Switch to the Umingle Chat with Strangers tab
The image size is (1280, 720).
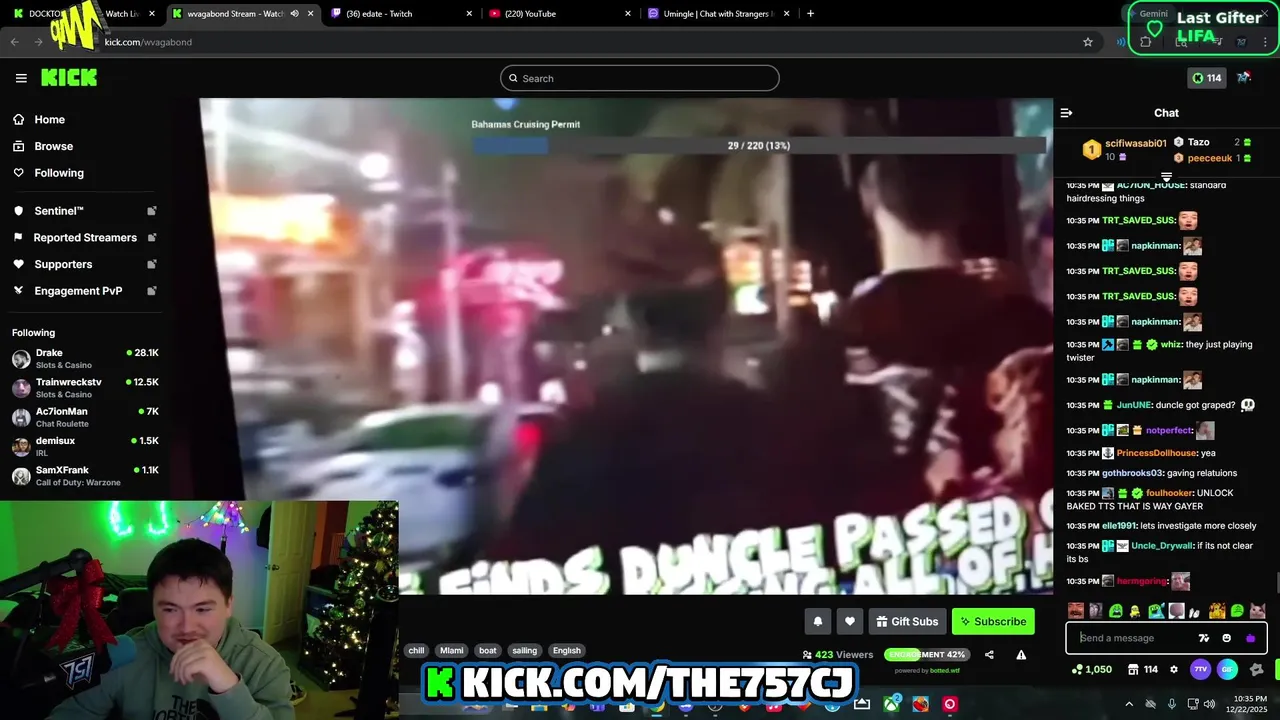pyautogui.click(x=718, y=14)
